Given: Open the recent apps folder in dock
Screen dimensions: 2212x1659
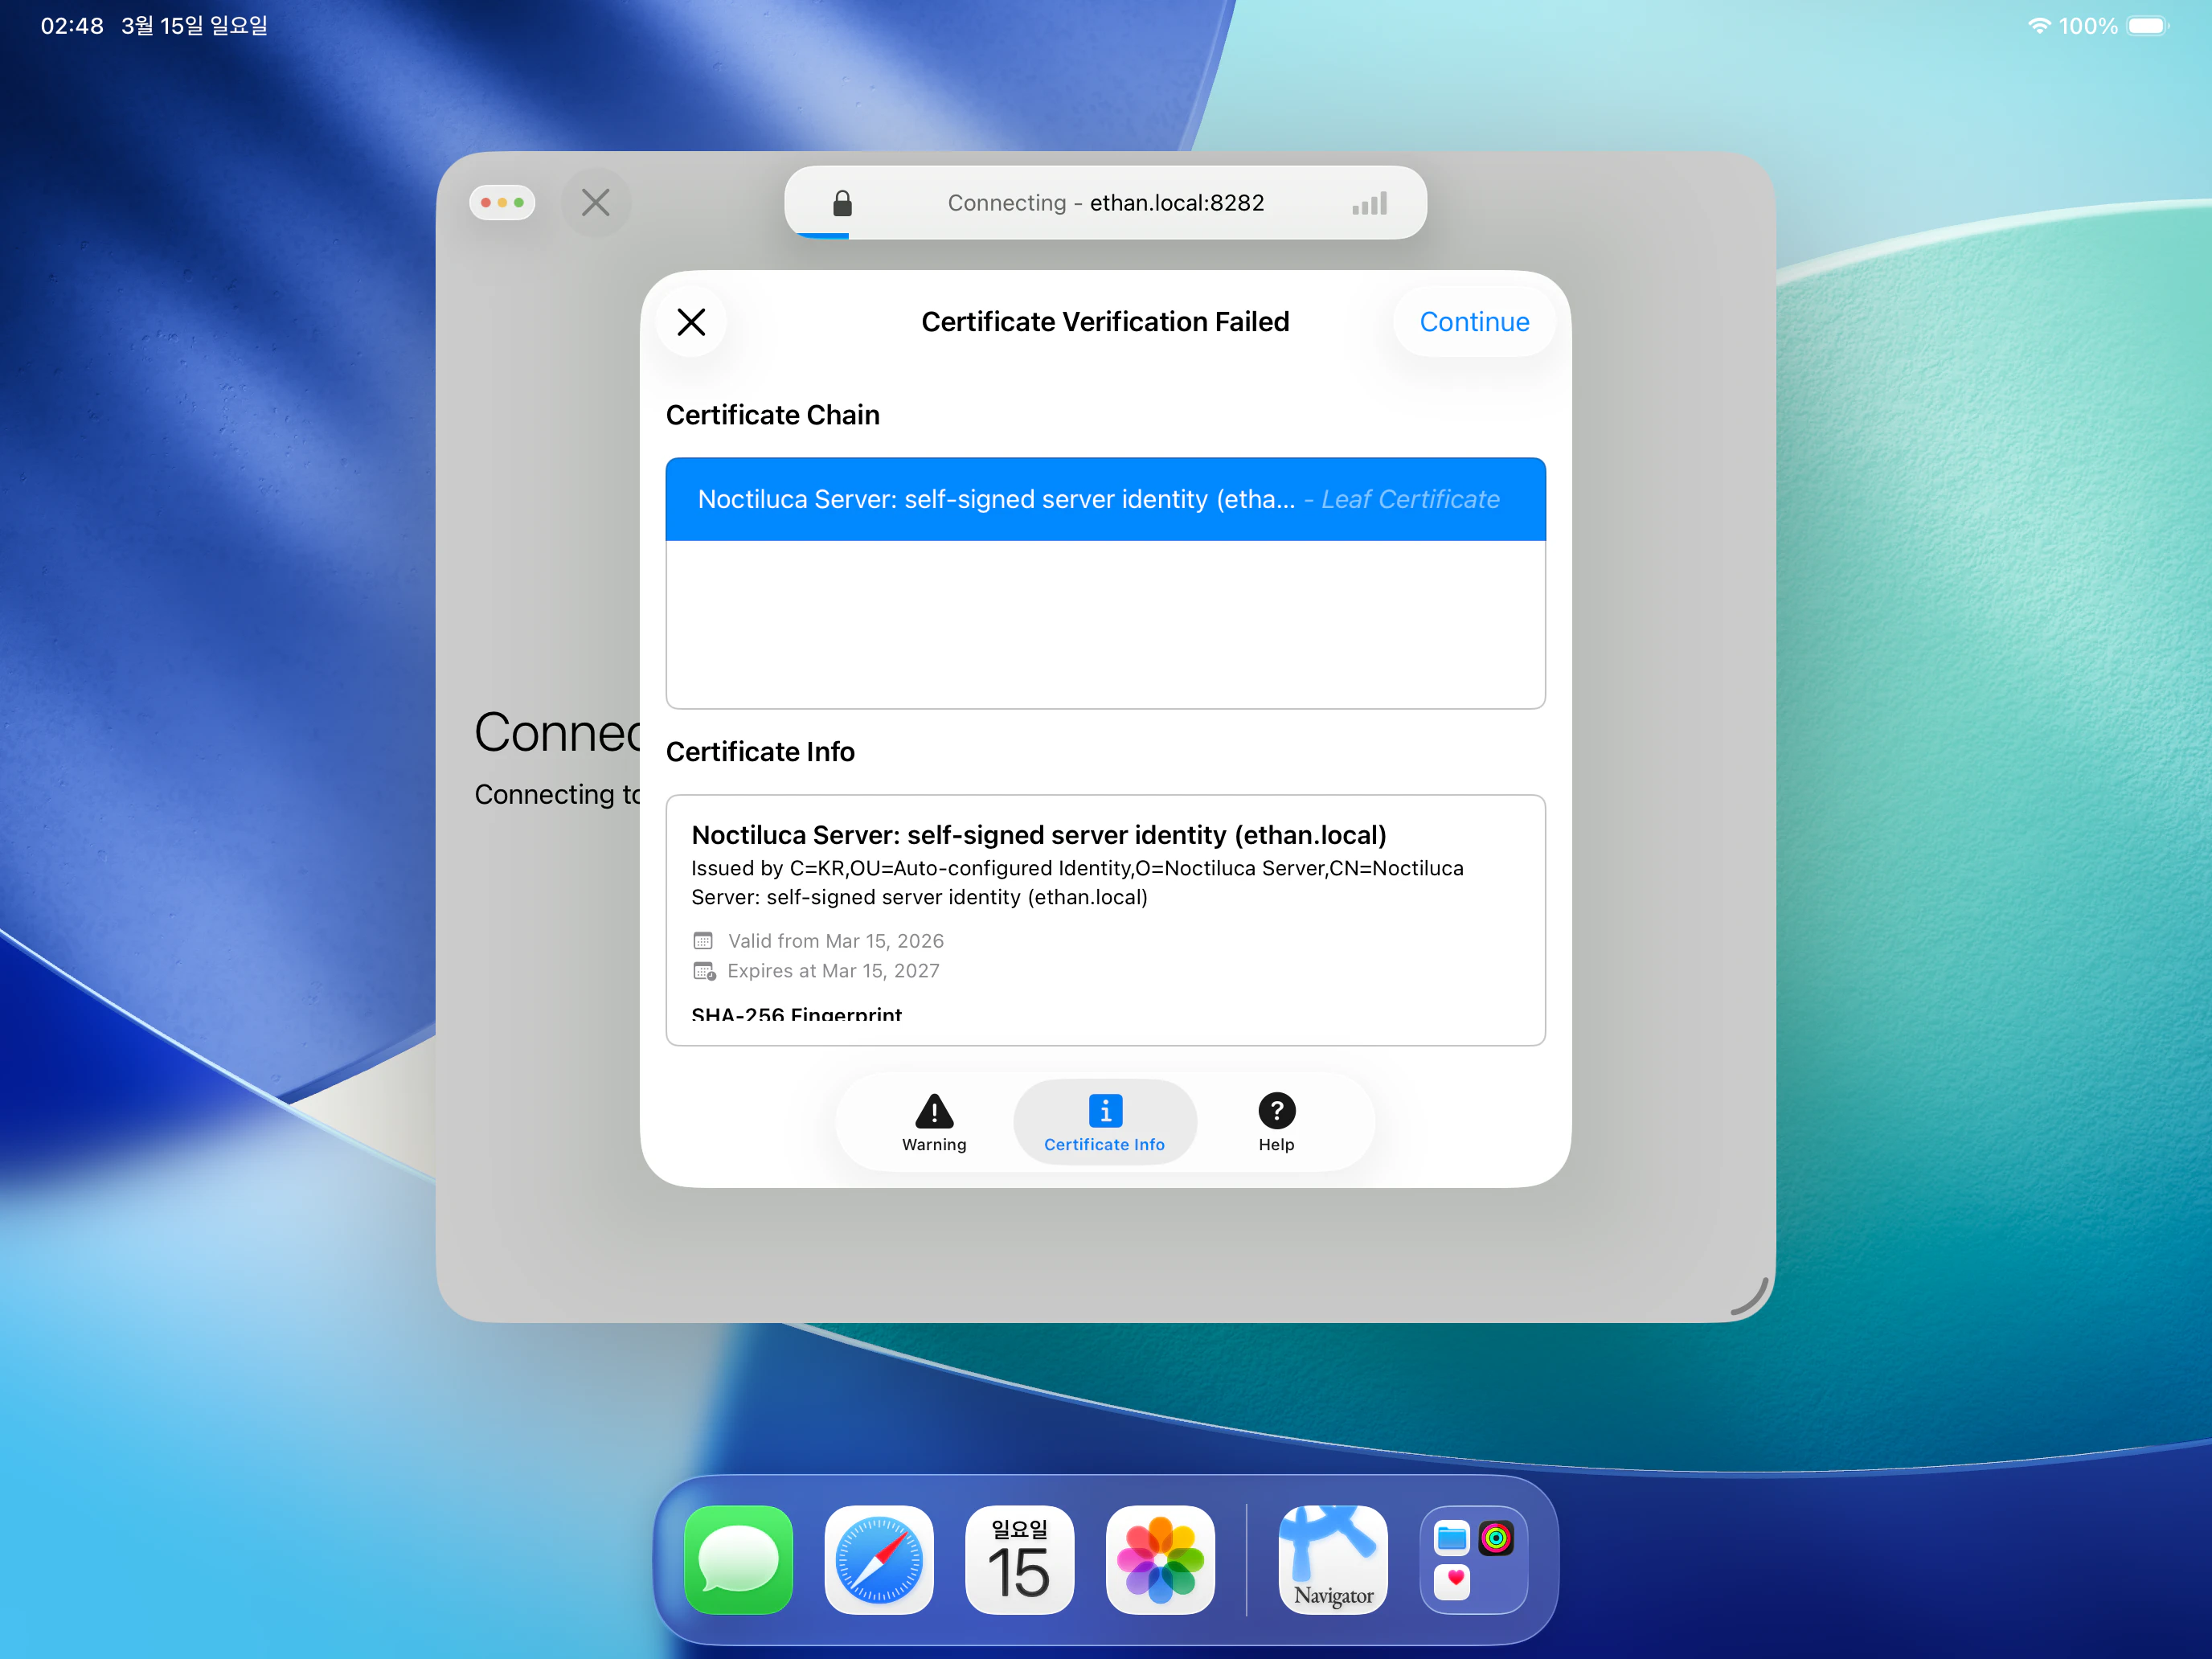Looking at the screenshot, I should coord(1473,1559).
